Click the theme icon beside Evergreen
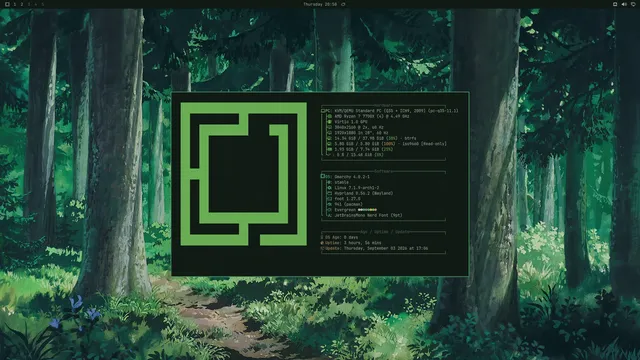 click(x=329, y=210)
